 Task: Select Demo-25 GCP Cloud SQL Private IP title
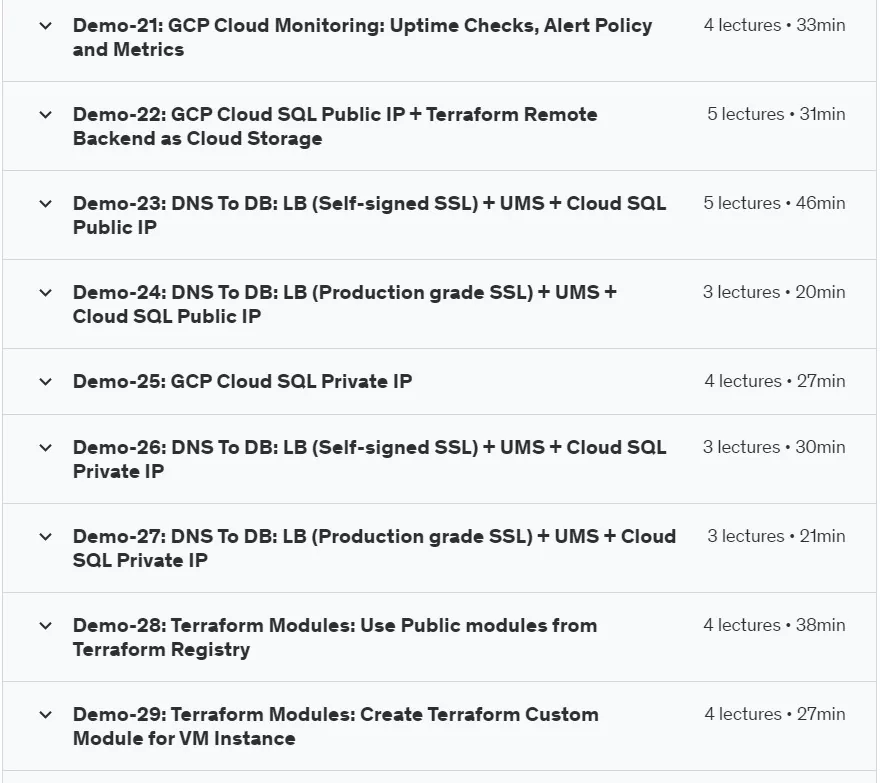(242, 382)
